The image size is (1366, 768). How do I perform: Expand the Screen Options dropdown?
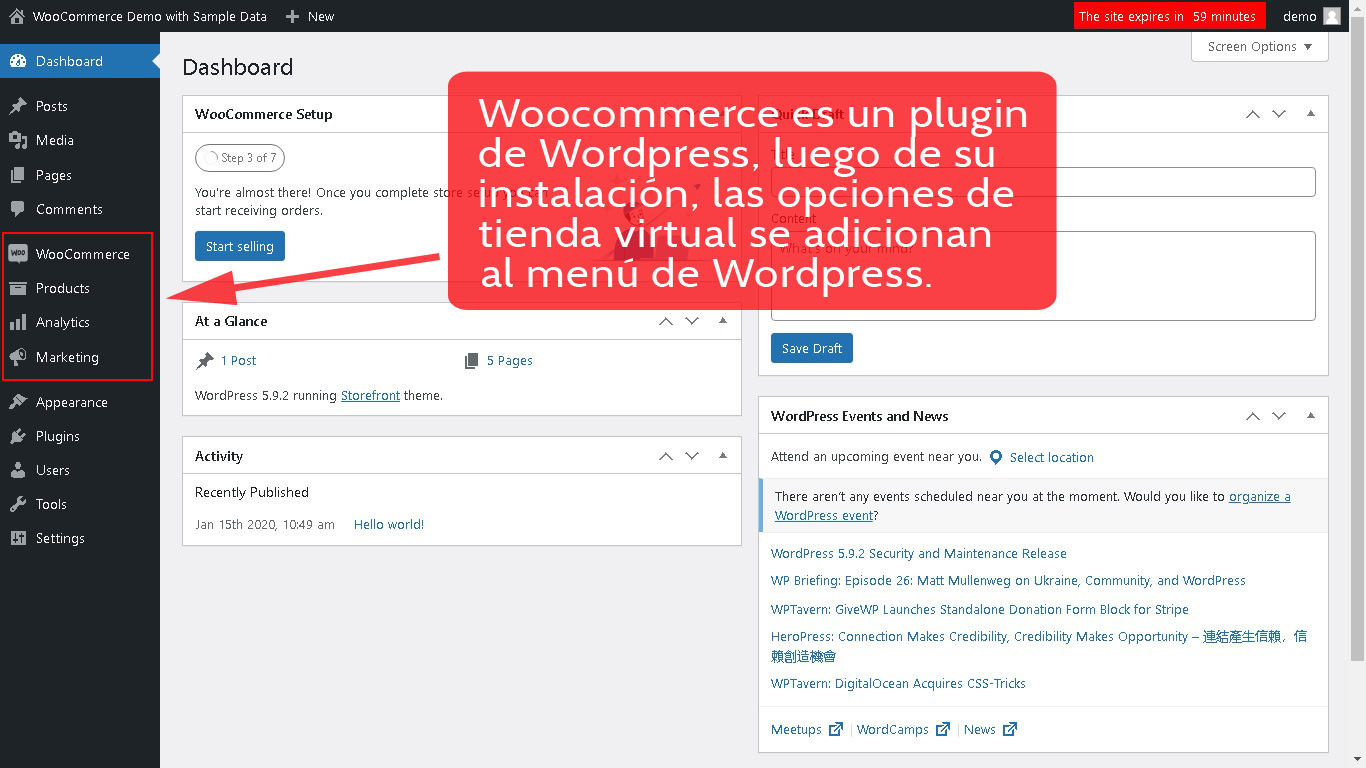1259,47
